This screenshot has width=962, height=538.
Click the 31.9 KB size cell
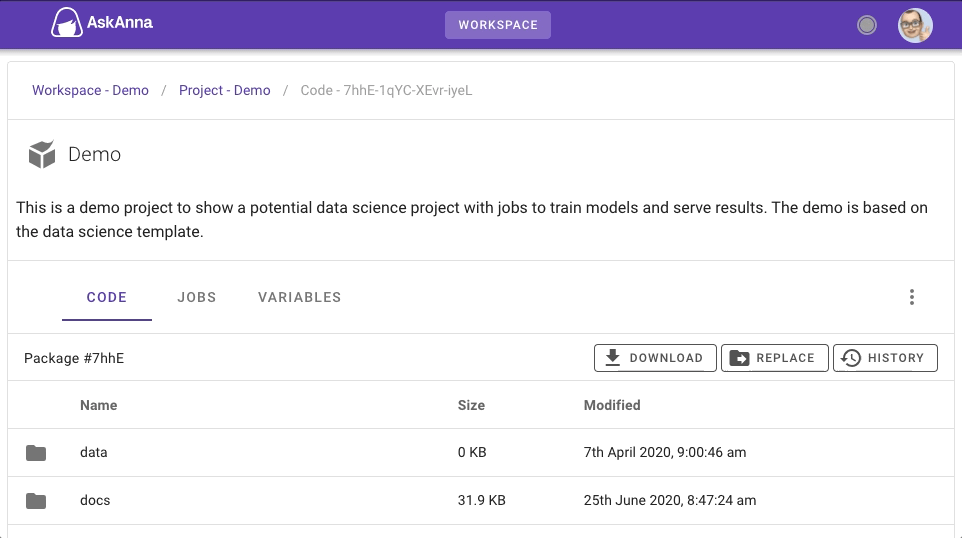(x=482, y=500)
